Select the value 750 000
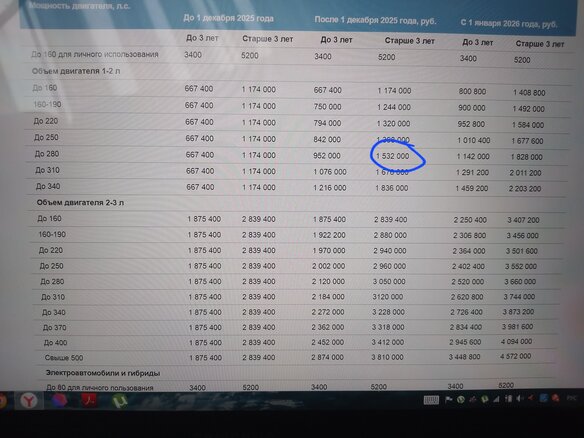 coord(327,107)
